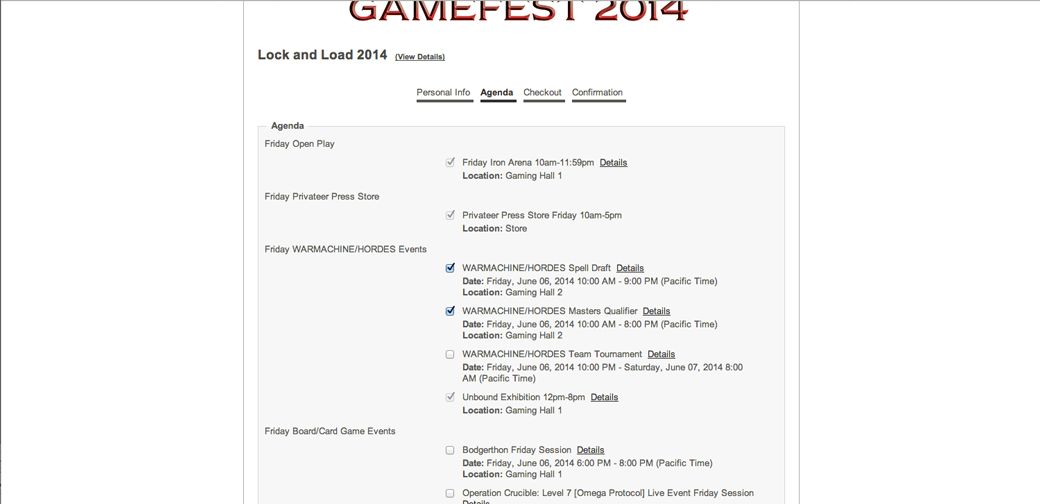Image resolution: width=1040 pixels, height=504 pixels.
Task: View Details for Bodgerthon Friday Session
Action: (x=590, y=451)
